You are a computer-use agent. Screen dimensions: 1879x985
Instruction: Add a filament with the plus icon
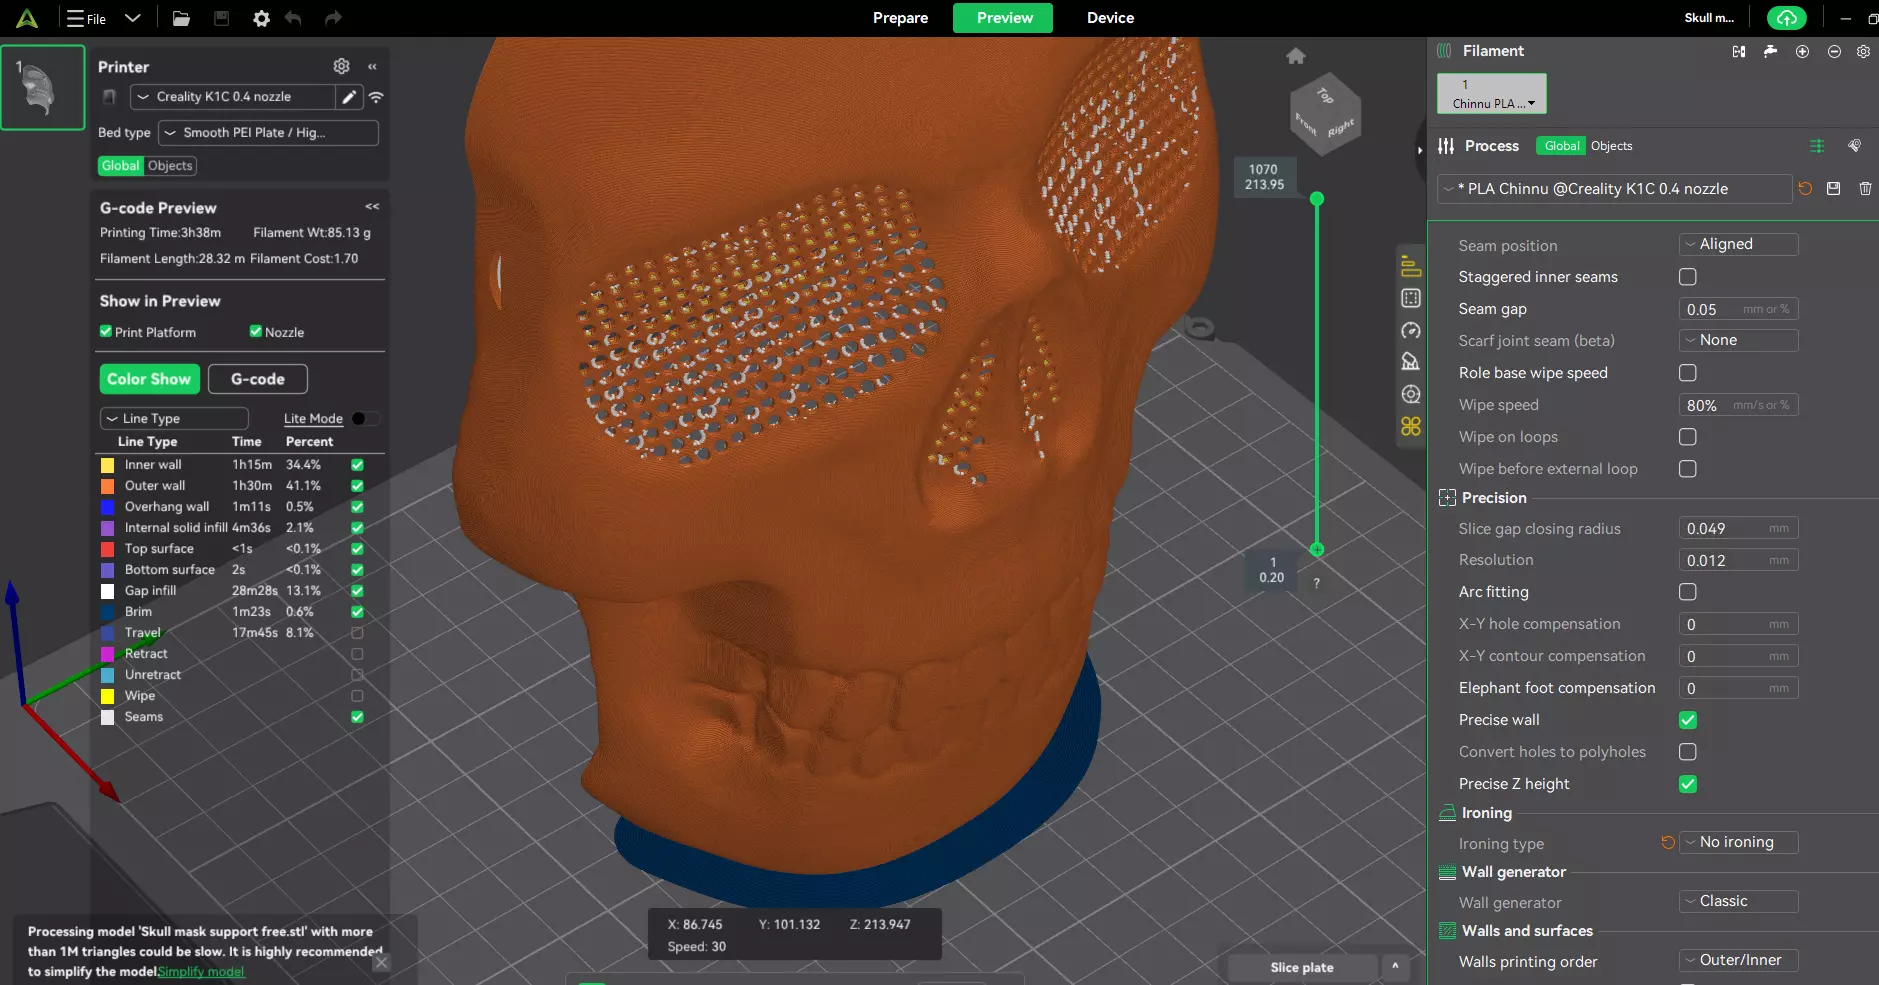point(1802,51)
